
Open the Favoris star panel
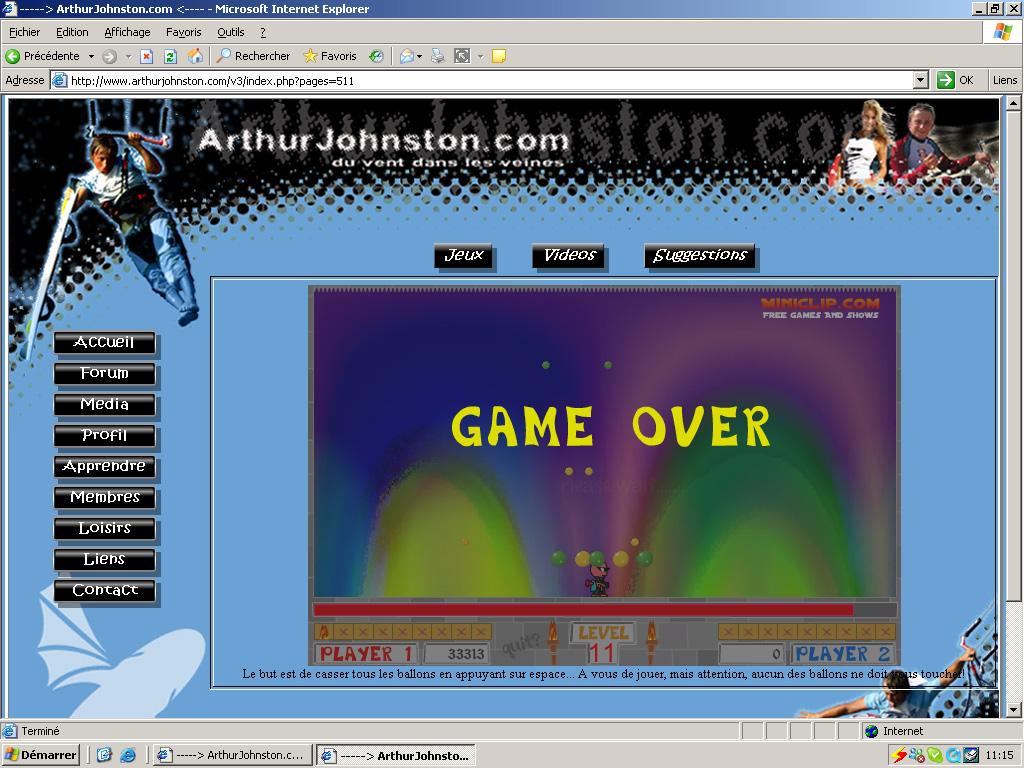tap(330, 56)
